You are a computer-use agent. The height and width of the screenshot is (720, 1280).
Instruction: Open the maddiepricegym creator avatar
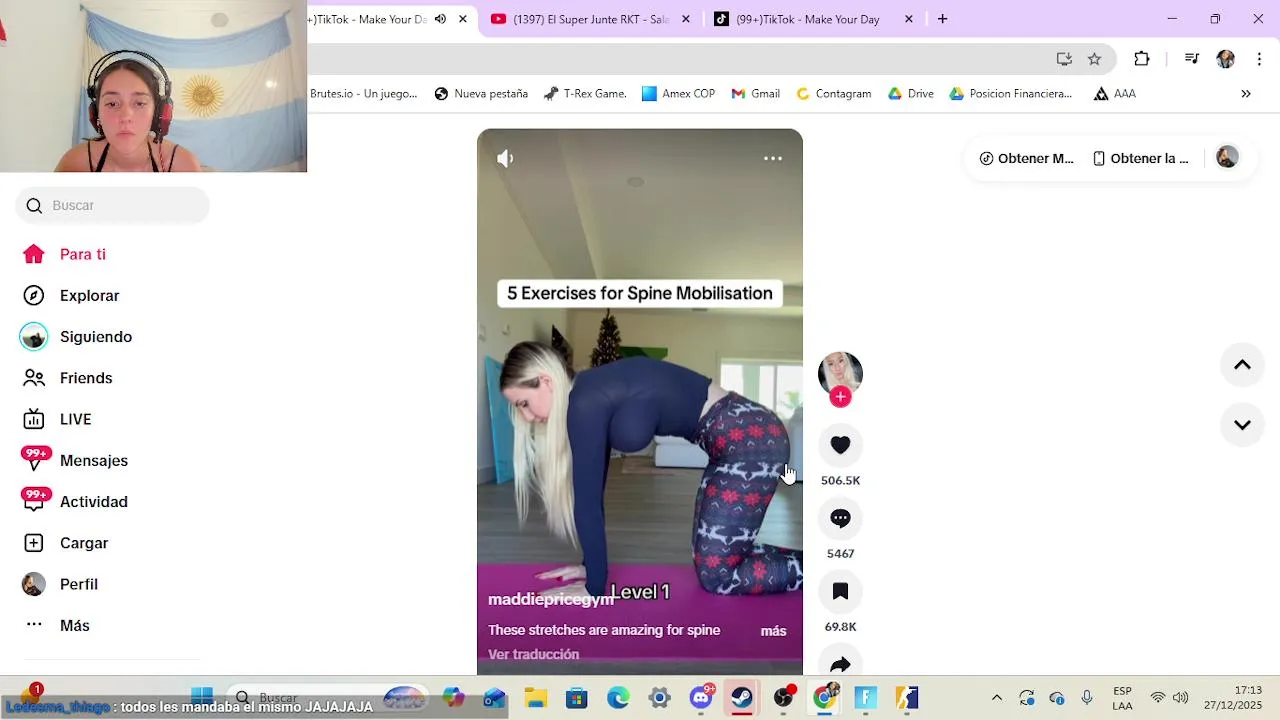(x=840, y=373)
